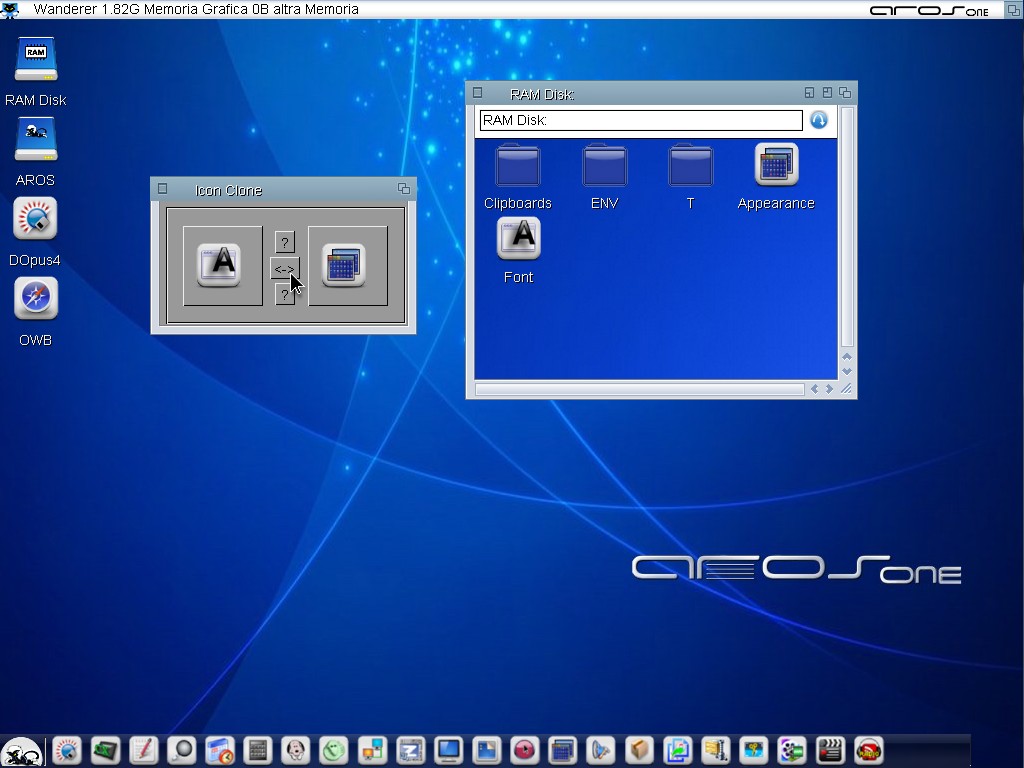
Task: Click the swap arrows button in Icon Clone
Action: (284, 268)
